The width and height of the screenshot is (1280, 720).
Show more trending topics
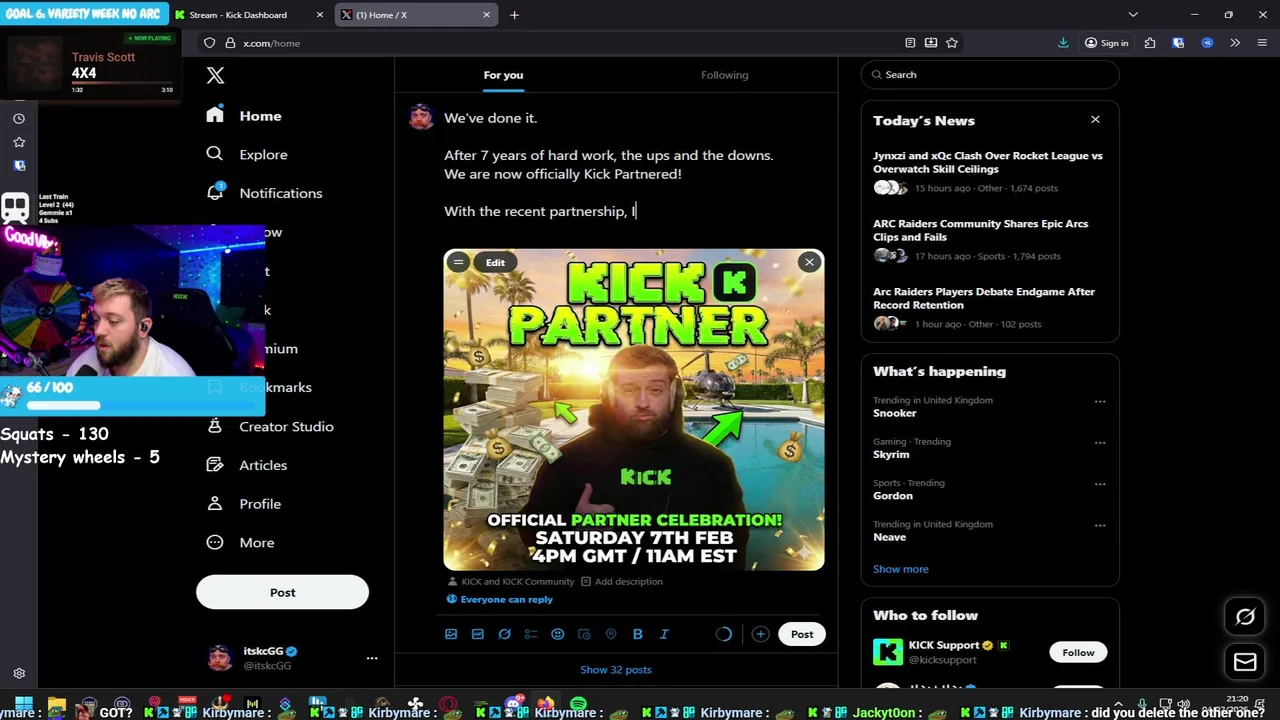(x=900, y=569)
